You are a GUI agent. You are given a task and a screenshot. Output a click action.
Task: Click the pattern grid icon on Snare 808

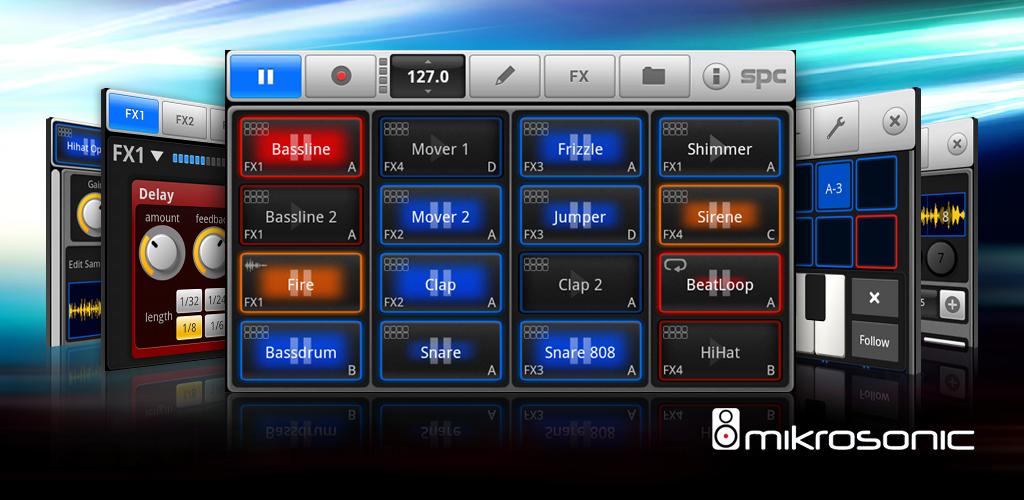(536, 332)
